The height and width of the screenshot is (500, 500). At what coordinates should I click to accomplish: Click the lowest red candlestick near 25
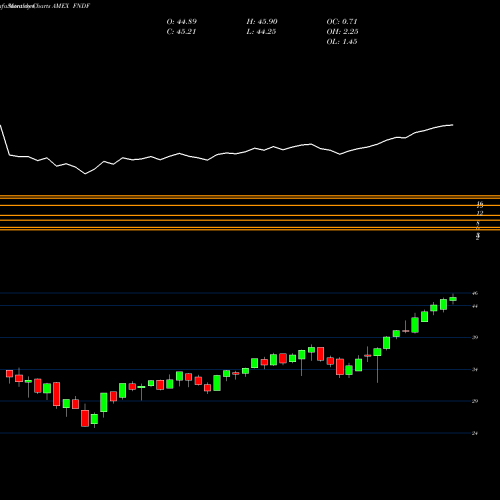pyautogui.click(x=85, y=418)
